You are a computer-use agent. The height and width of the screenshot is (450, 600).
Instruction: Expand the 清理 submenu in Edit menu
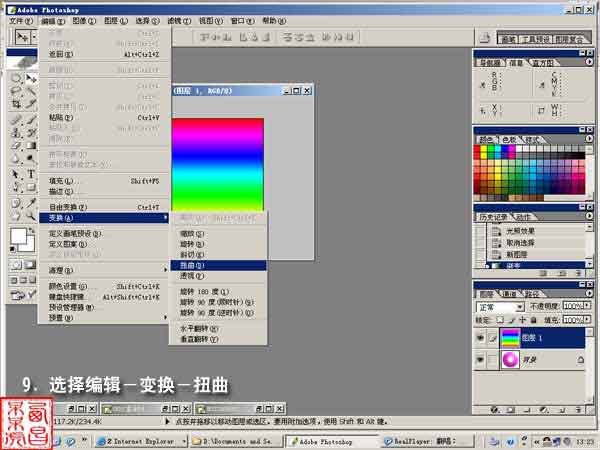point(104,270)
